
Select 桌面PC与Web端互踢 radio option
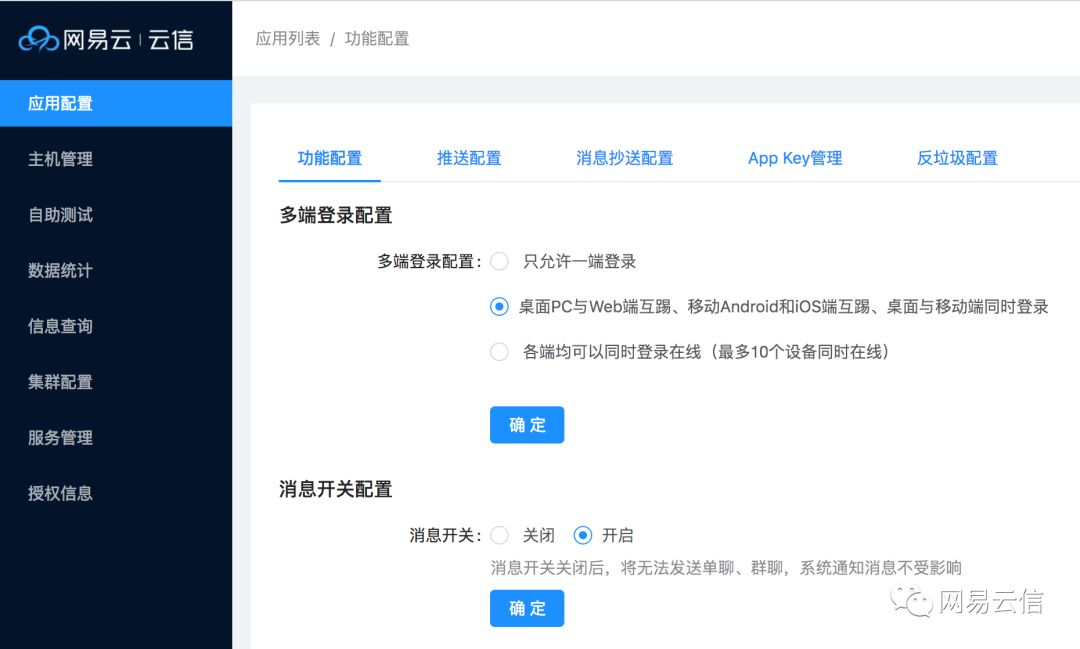499,307
